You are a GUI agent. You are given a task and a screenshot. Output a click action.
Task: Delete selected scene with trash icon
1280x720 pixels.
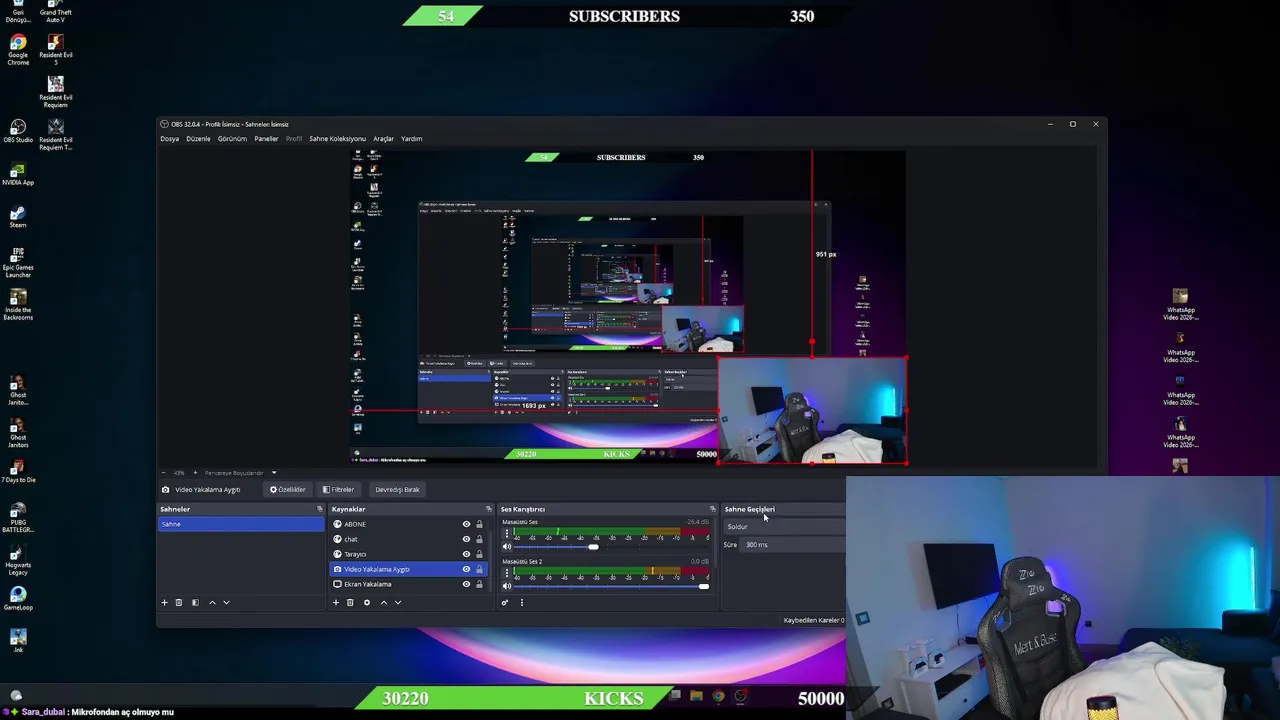pos(179,602)
